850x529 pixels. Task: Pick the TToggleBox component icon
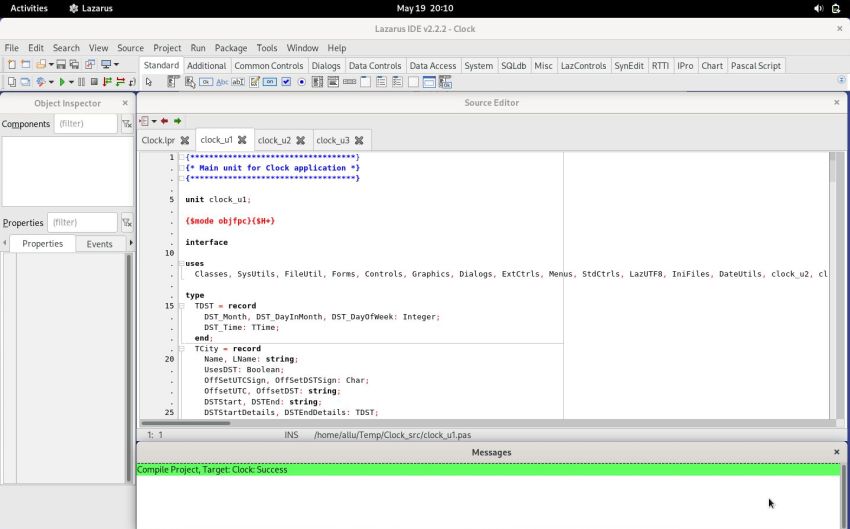270,82
